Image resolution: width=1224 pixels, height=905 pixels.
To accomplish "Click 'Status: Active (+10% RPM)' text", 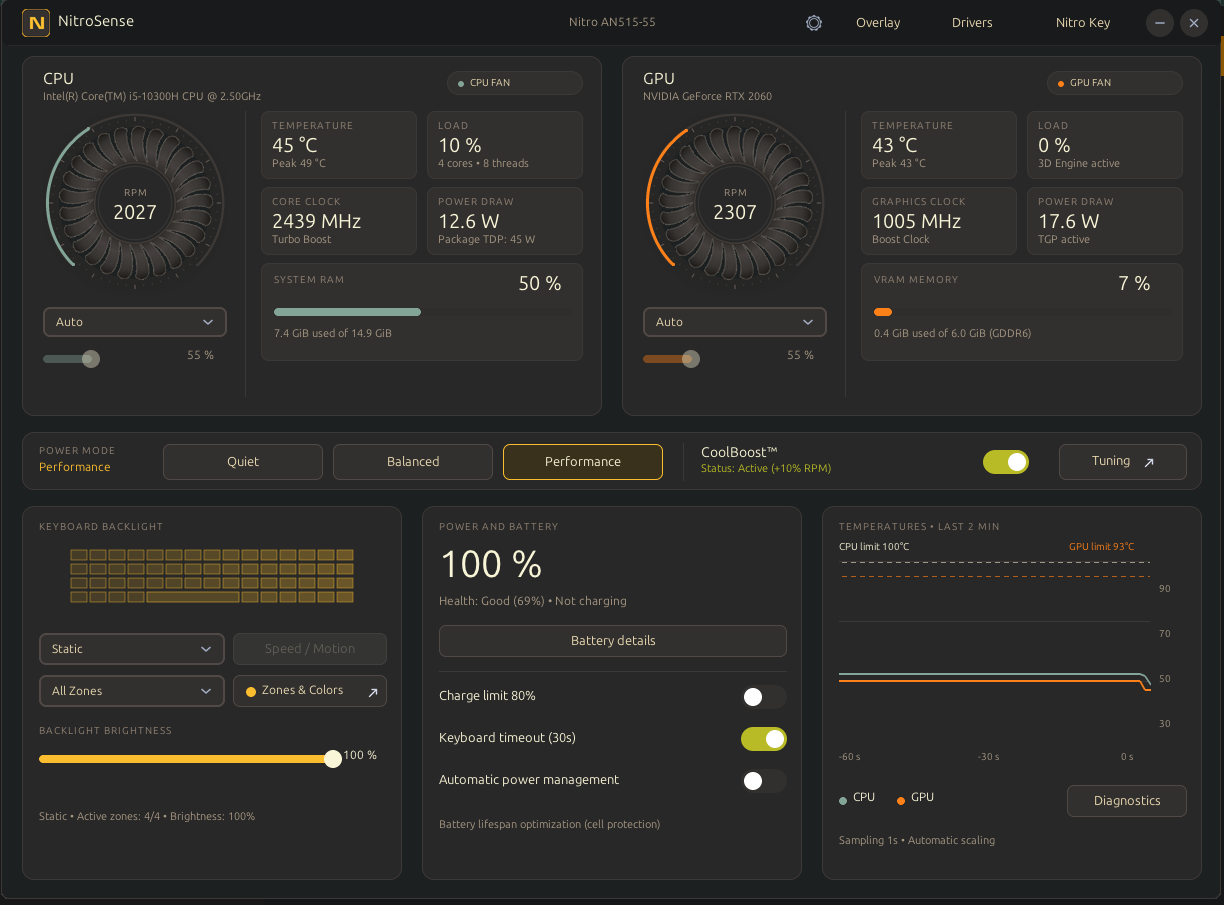I will click(766, 468).
